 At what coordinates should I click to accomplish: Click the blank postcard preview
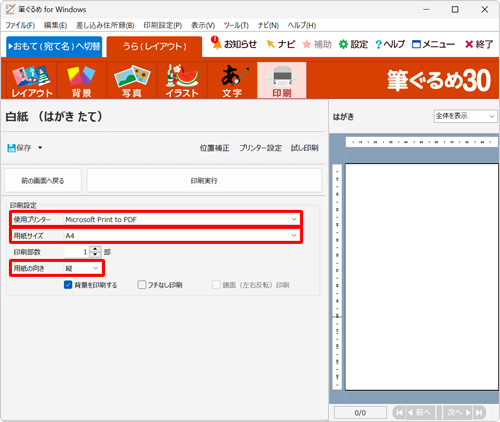[422, 277]
